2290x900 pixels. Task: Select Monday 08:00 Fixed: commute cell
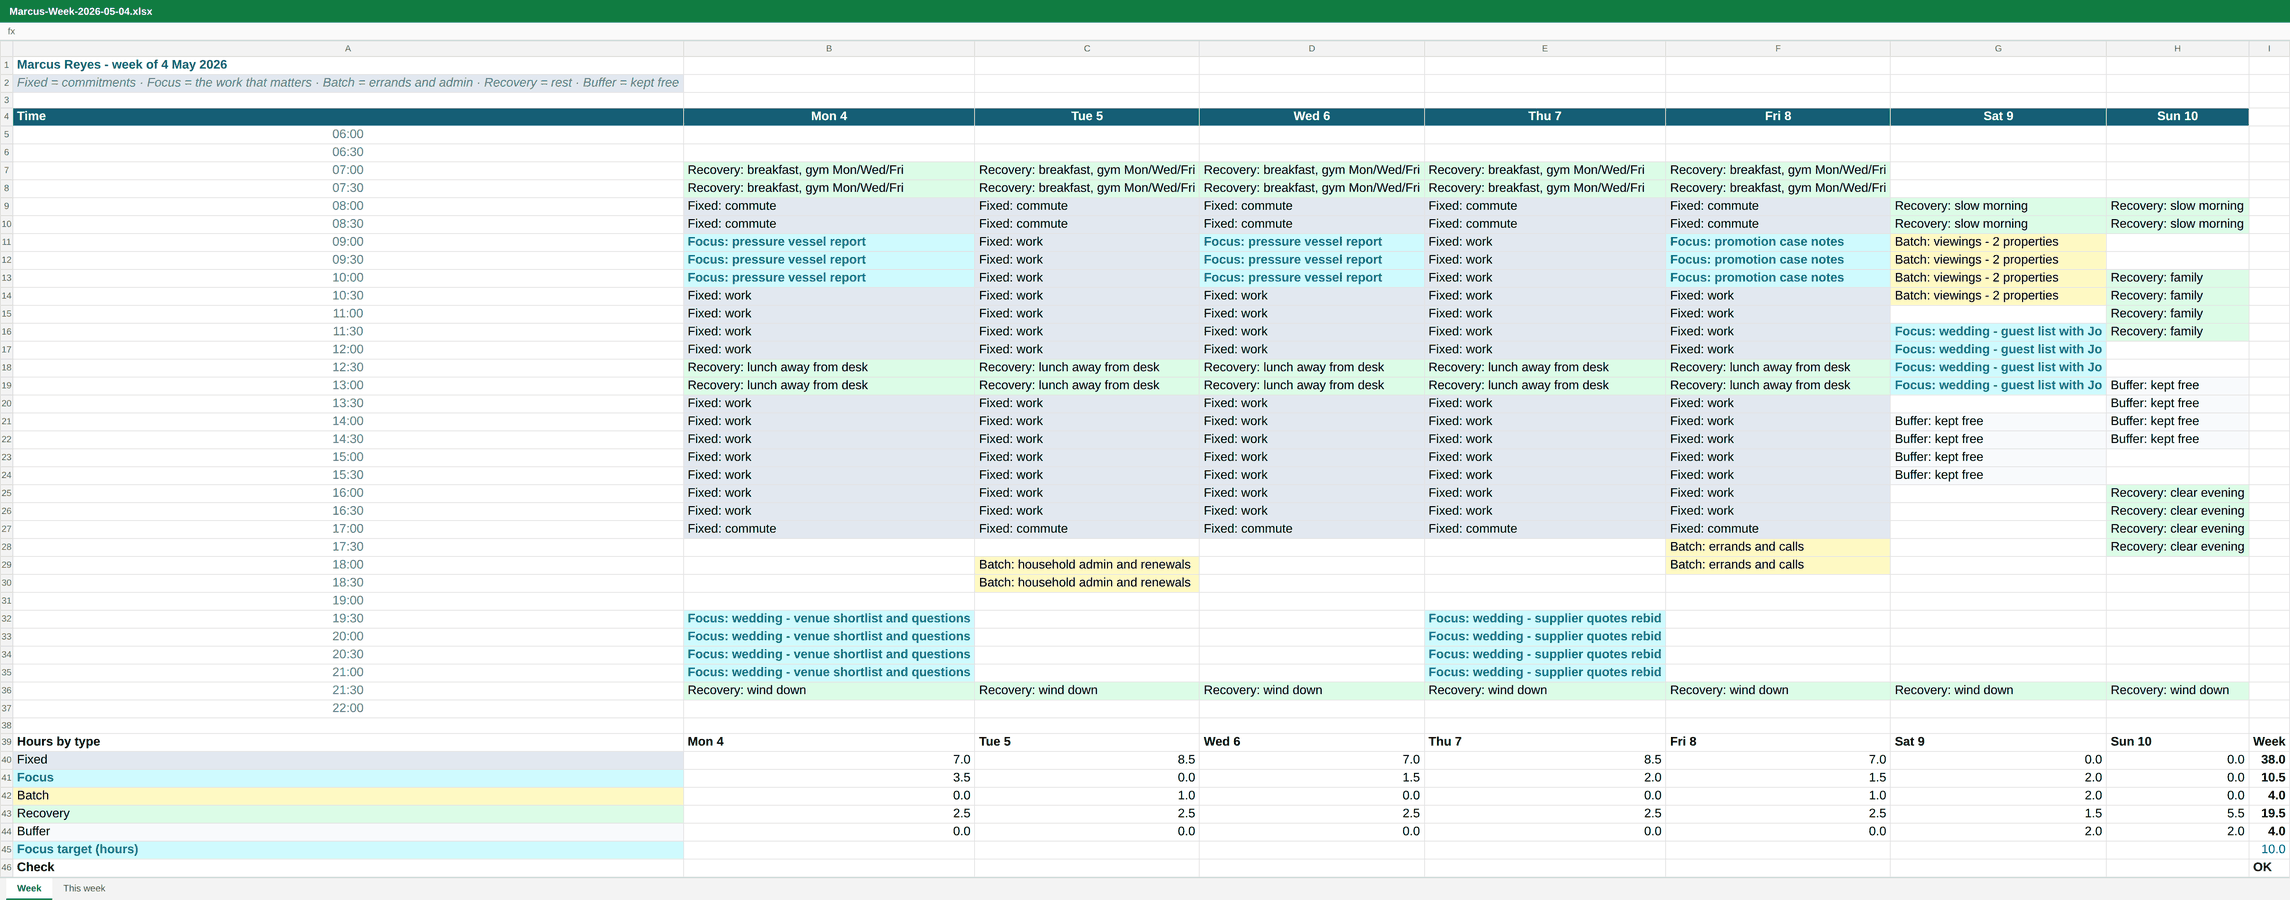point(829,206)
